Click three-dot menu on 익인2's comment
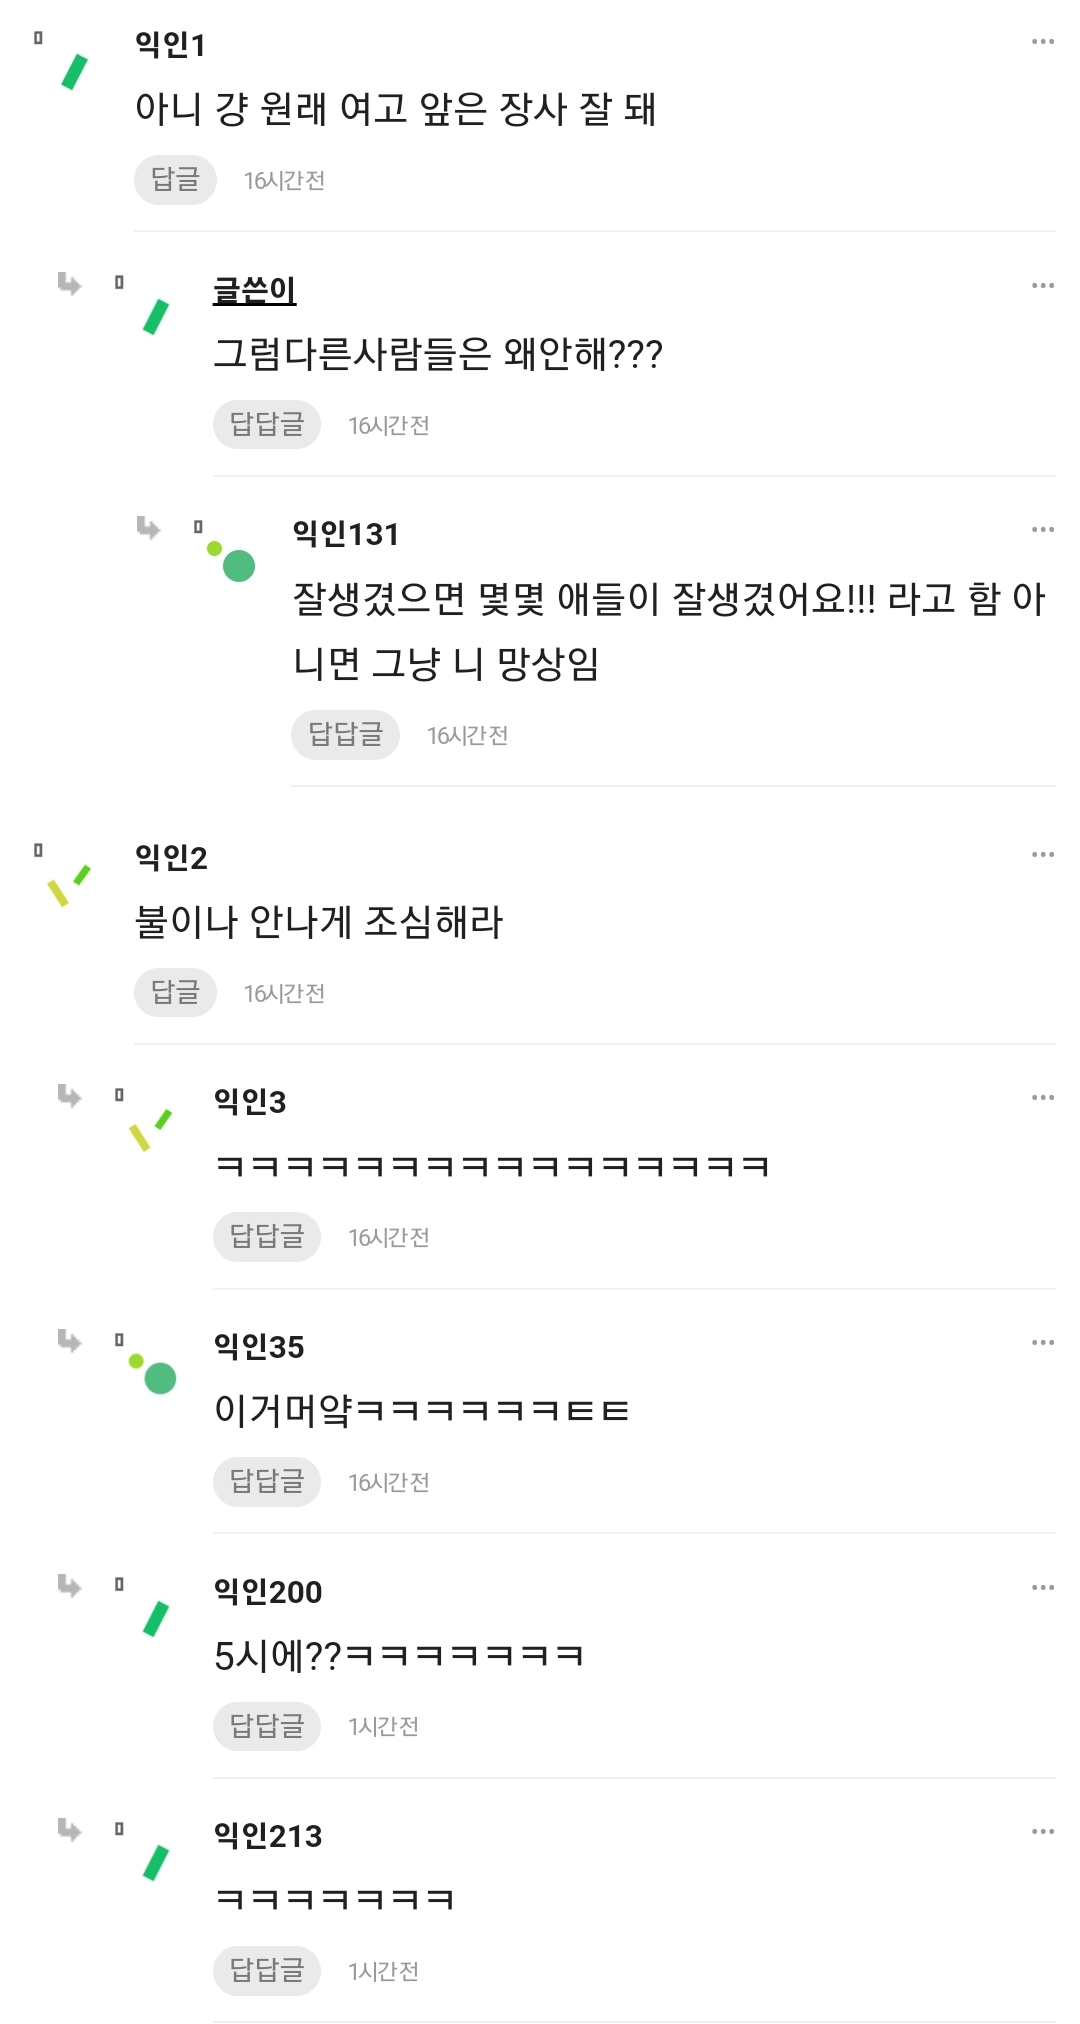This screenshot has height=2024, width=1080. click(1042, 855)
